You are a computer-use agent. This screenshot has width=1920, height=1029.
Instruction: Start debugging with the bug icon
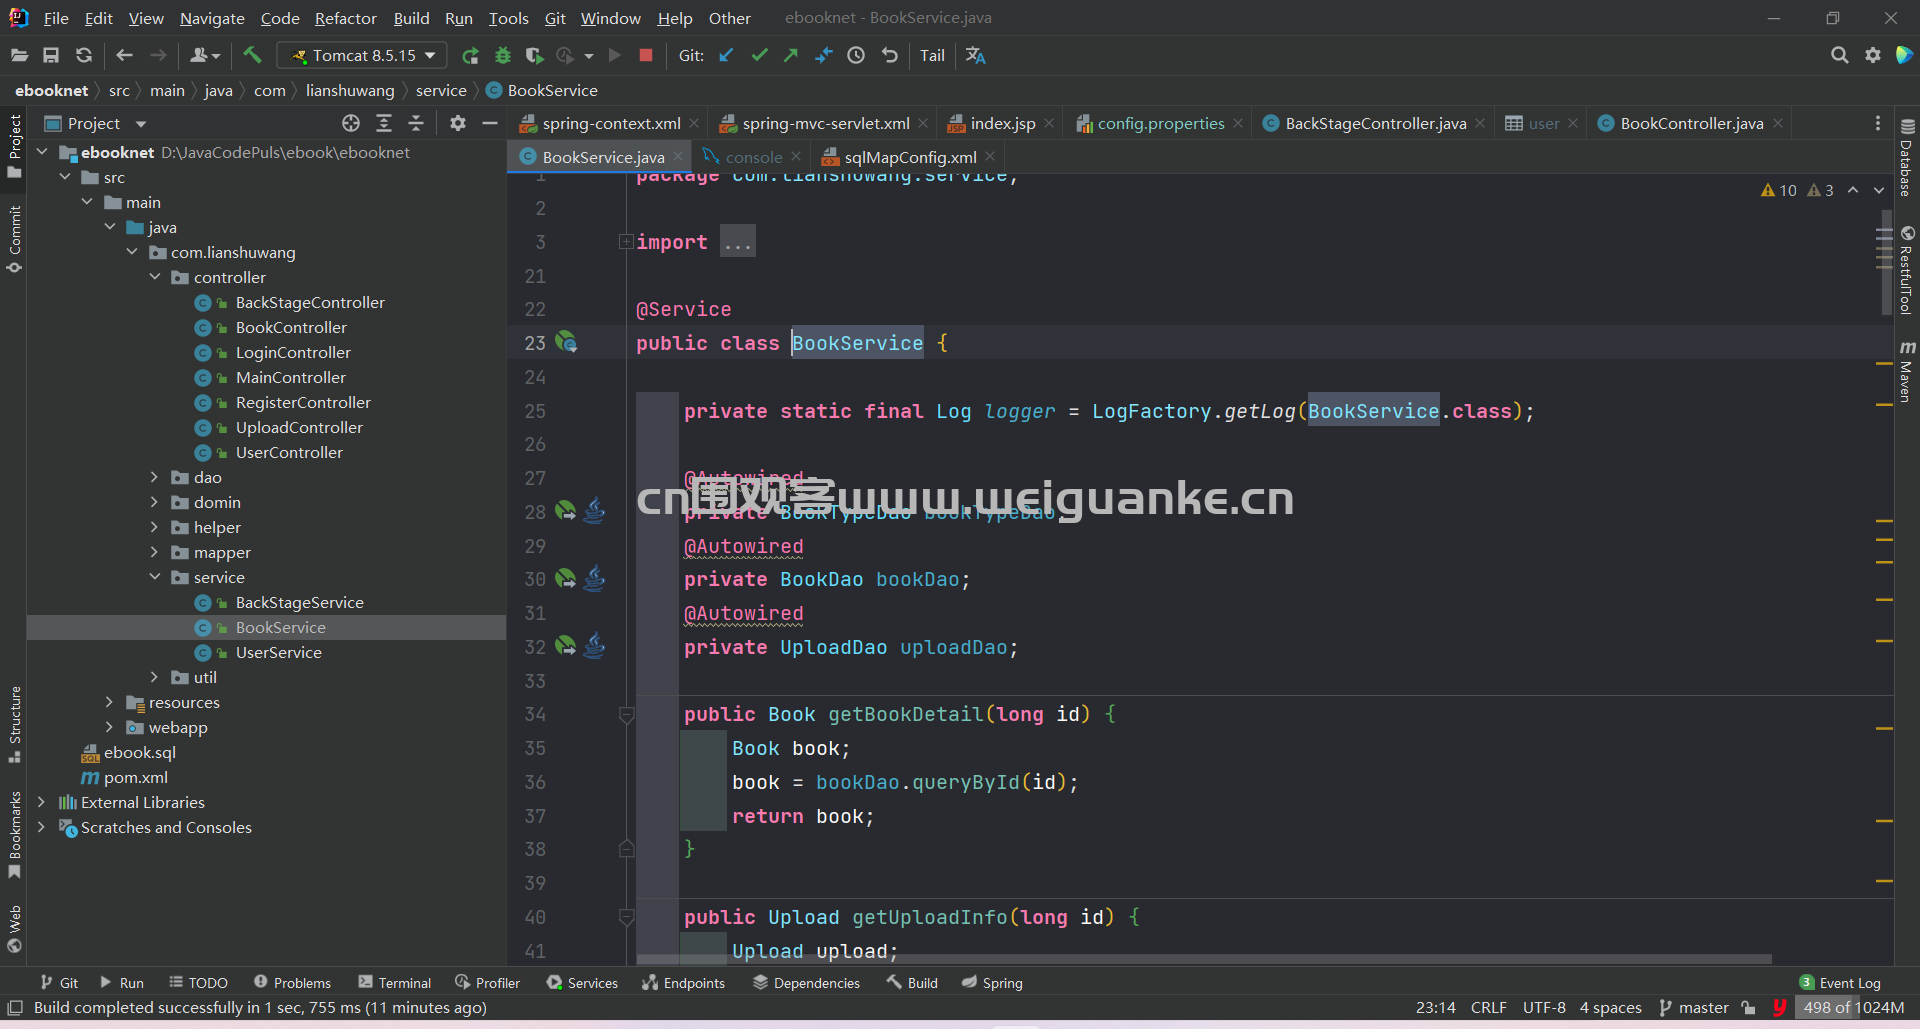[x=503, y=56]
